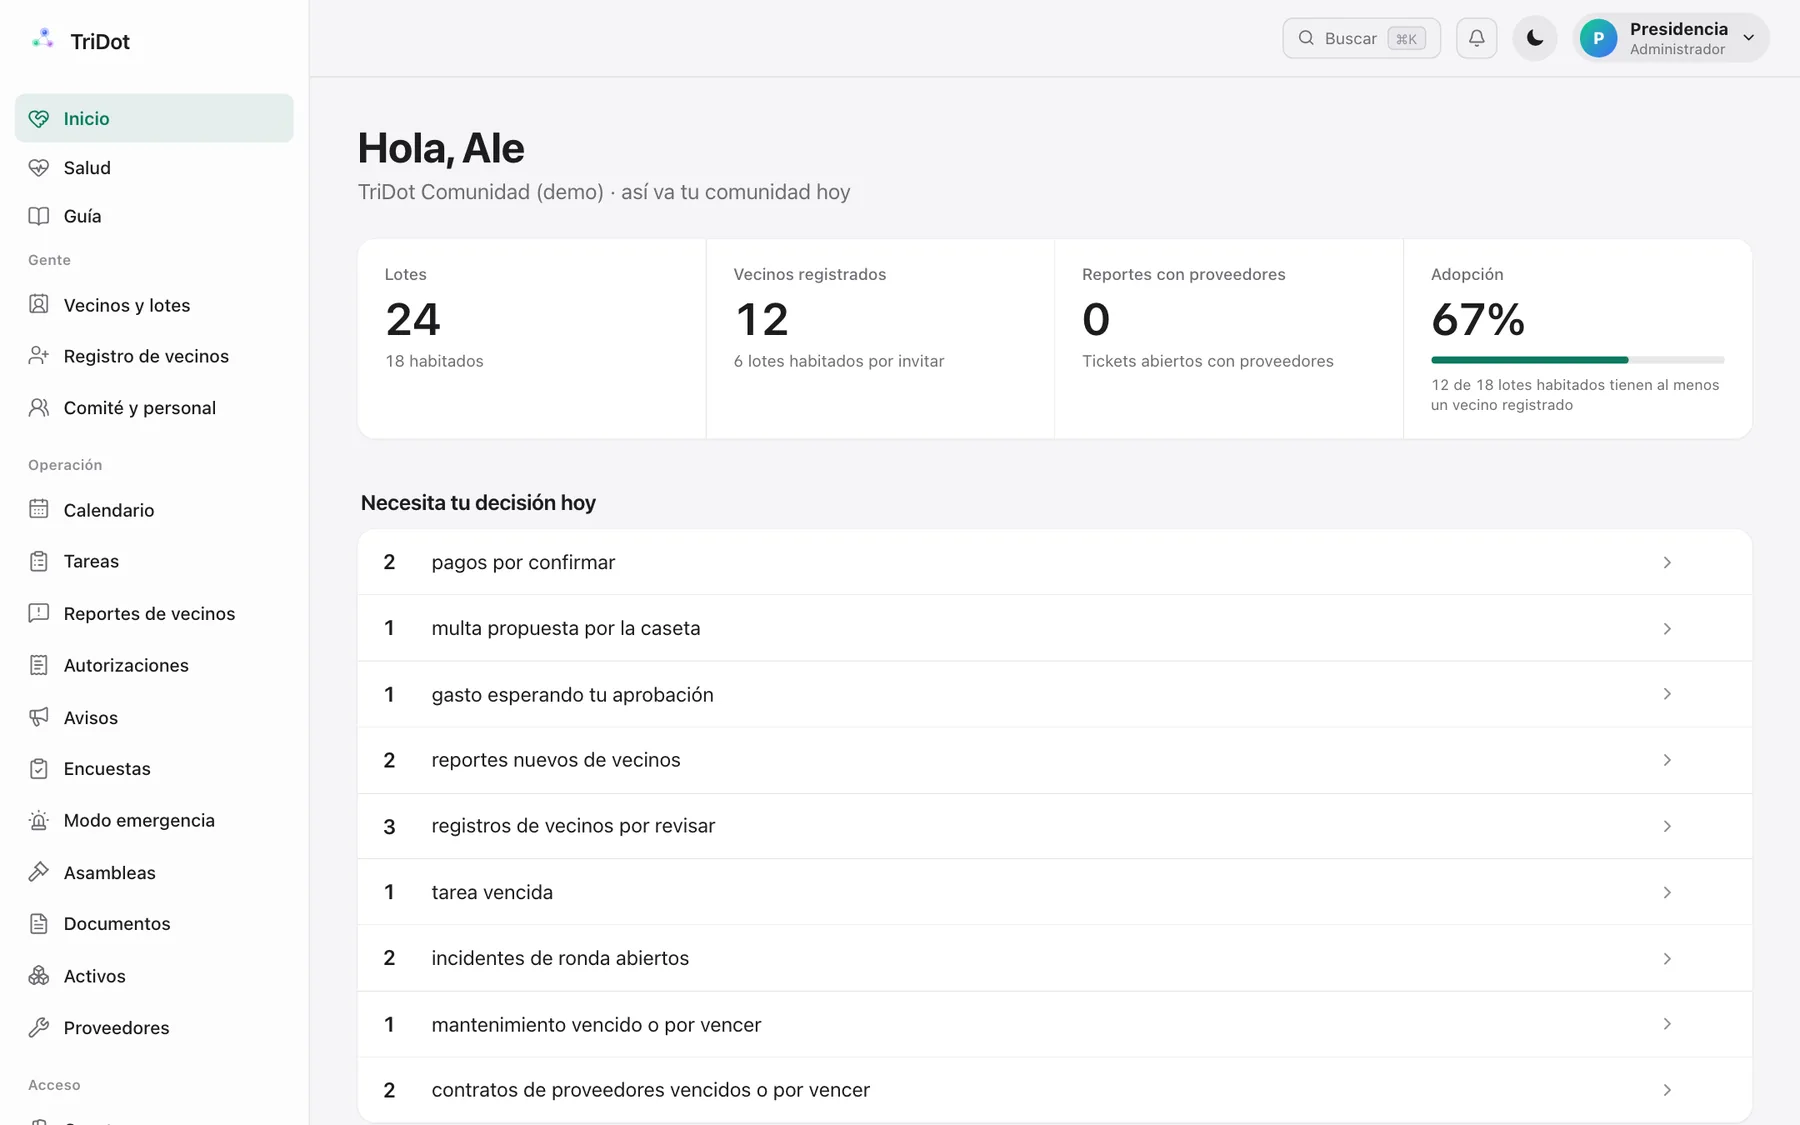Click the Guía book icon

click(x=39, y=216)
